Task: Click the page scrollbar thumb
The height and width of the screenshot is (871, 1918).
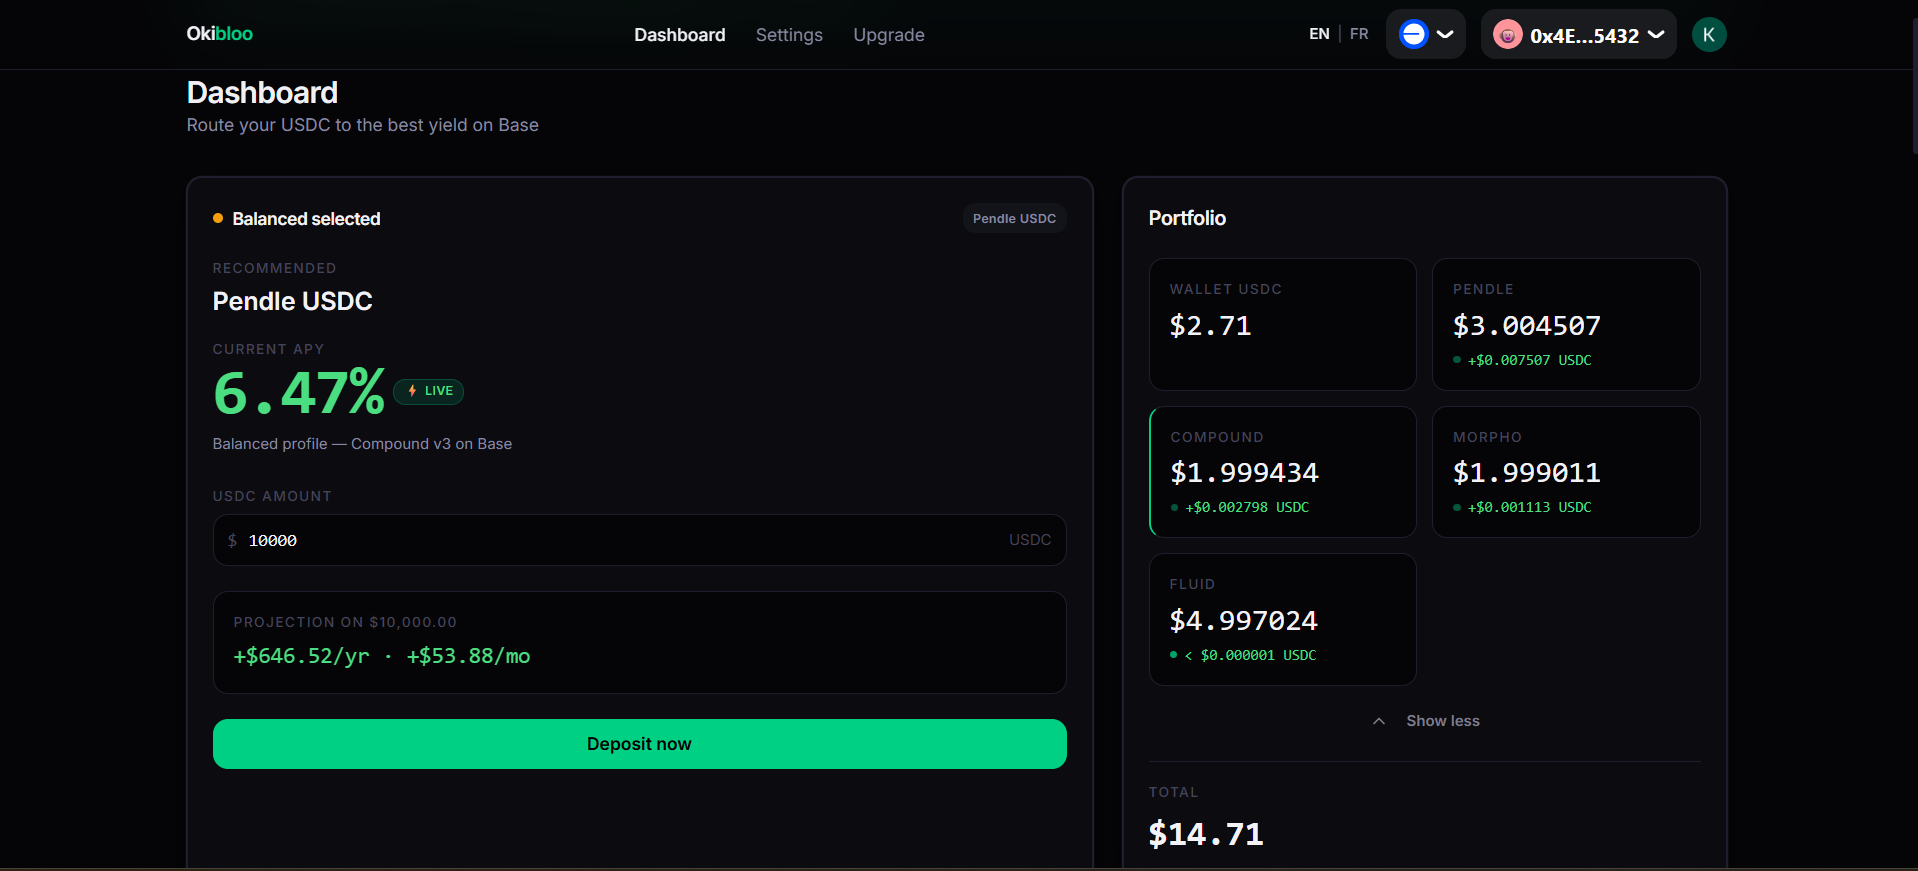Action: [1914, 85]
